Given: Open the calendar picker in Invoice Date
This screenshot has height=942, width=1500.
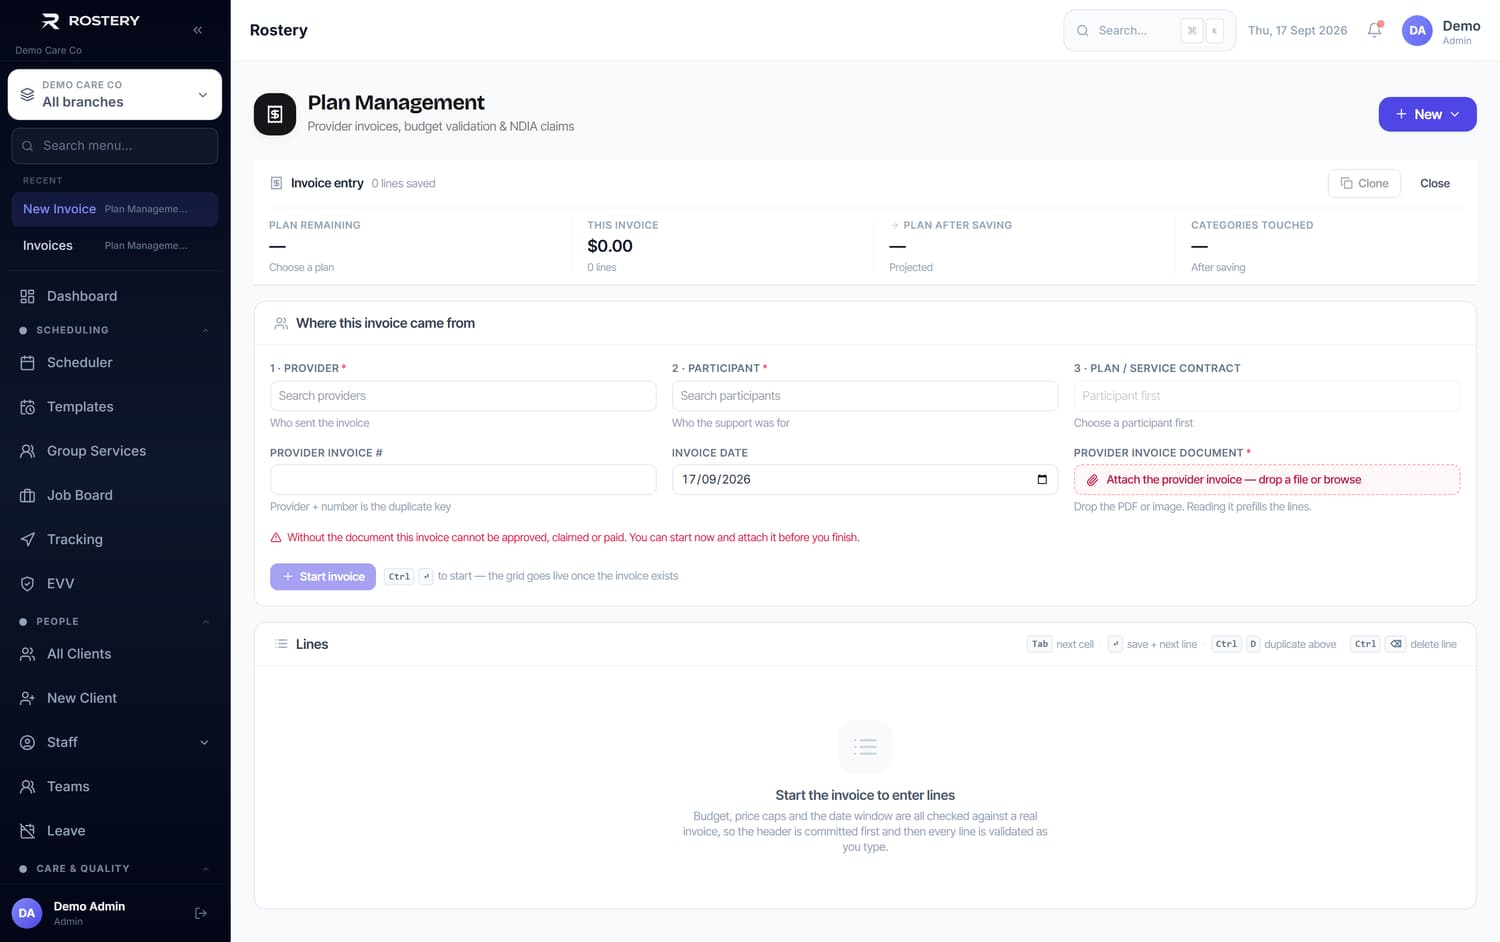Looking at the screenshot, I should (x=1042, y=480).
